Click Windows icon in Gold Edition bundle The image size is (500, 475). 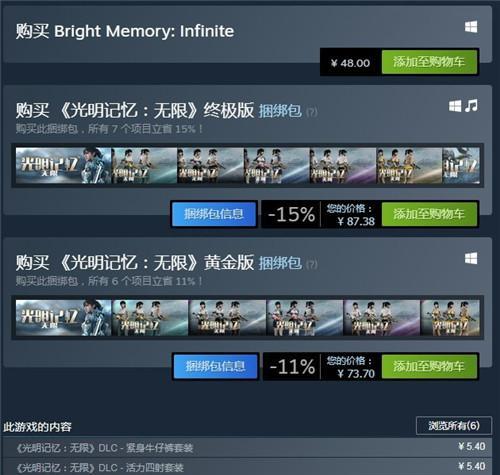coord(471,258)
